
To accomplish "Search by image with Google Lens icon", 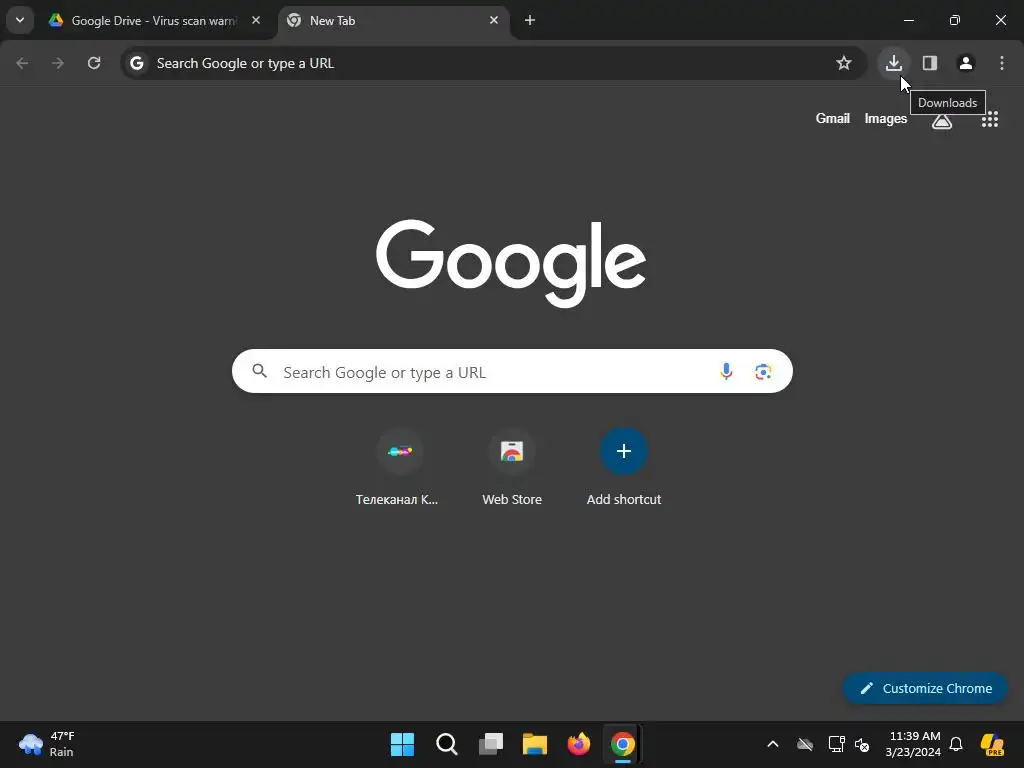I will pyautogui.click(x=763, y=372).
